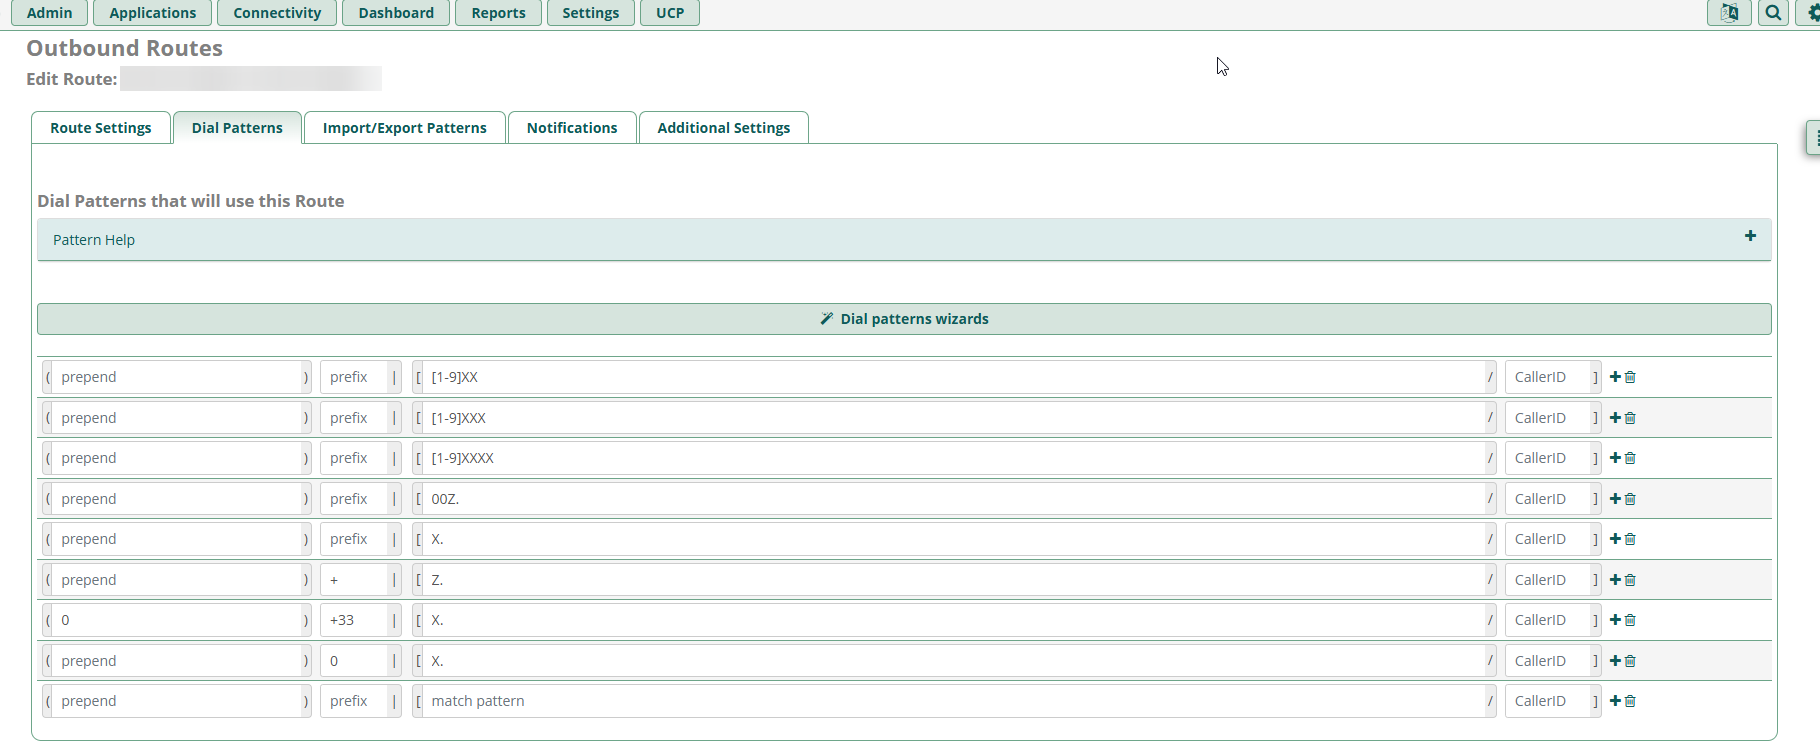
Task: Open the floating side menu handle
Action: tap(1813, 138)
